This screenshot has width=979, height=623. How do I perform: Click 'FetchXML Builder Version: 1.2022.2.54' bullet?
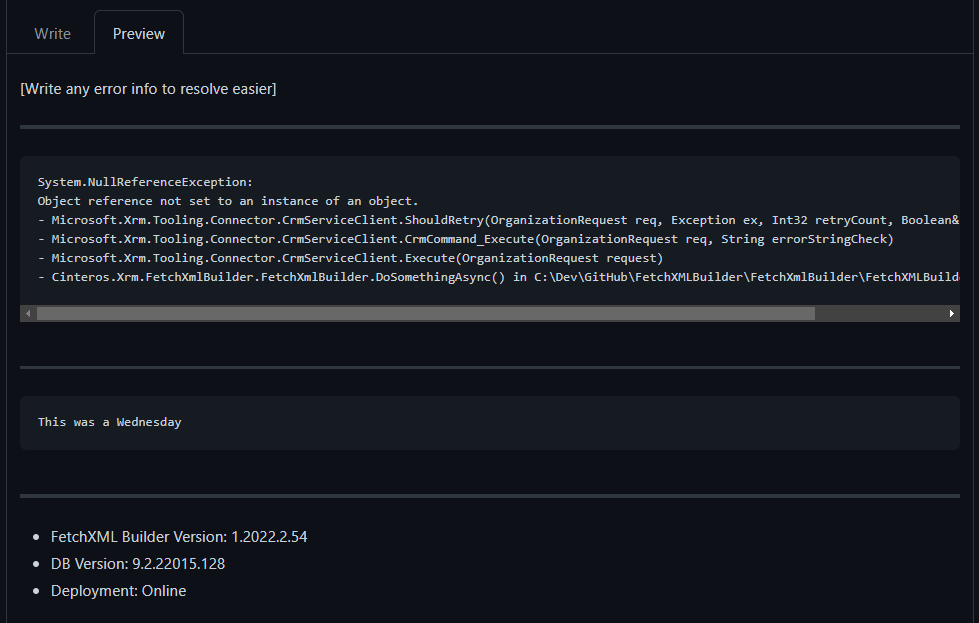point(179,537)
